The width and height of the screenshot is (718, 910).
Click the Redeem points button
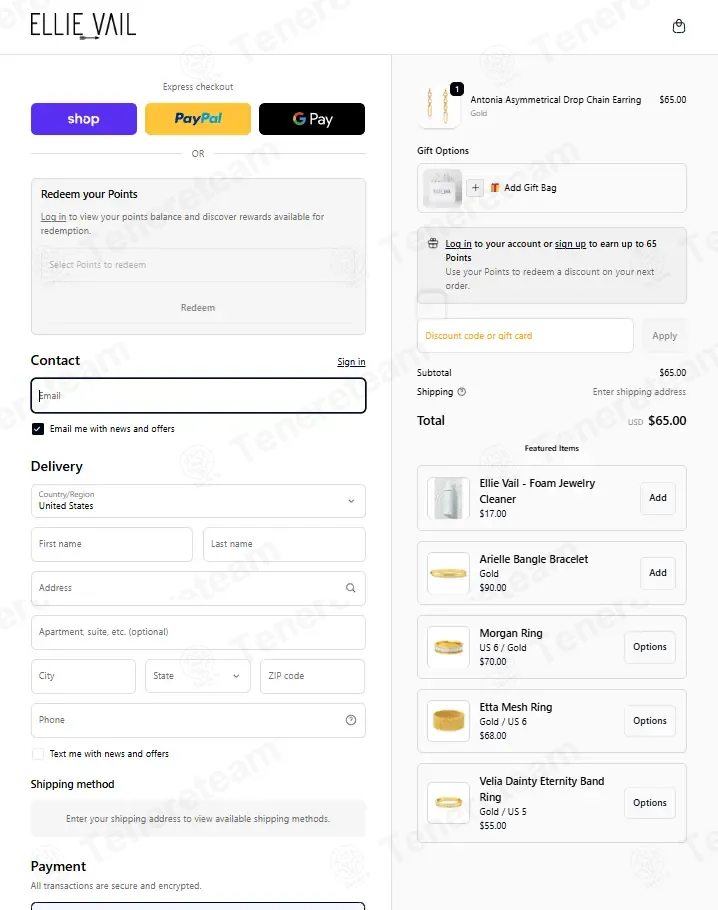click(x=198, y=308)
